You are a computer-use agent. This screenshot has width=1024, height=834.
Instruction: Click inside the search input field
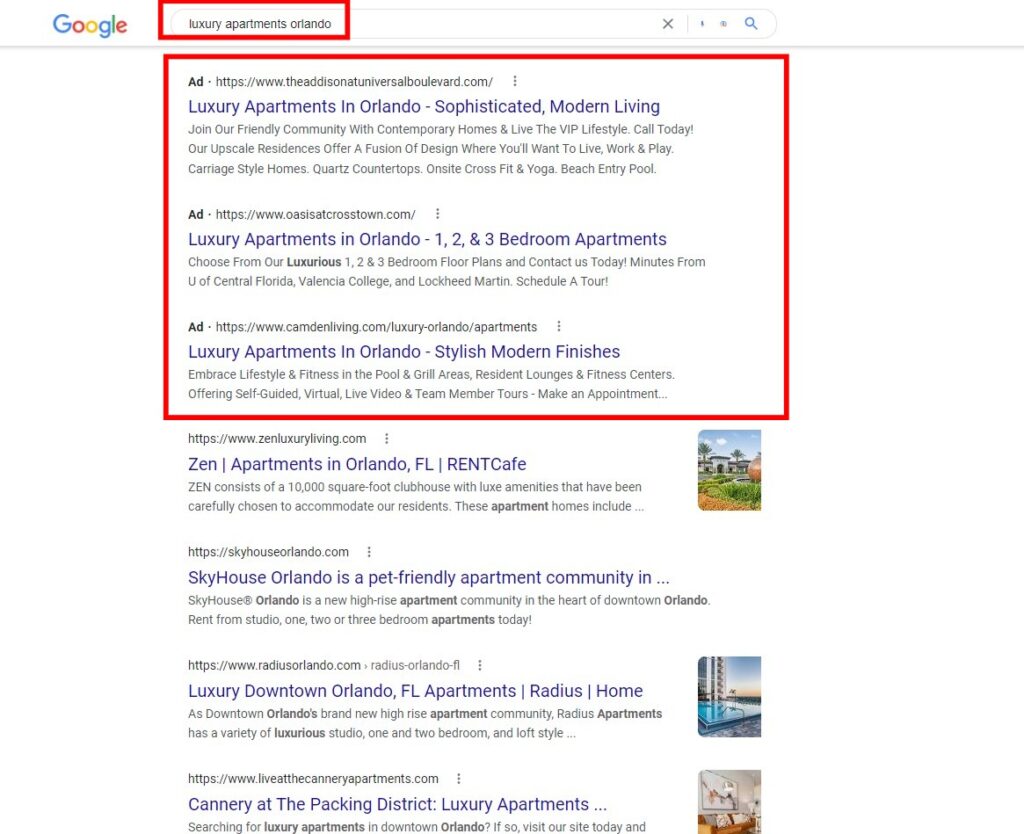(400, 23)
